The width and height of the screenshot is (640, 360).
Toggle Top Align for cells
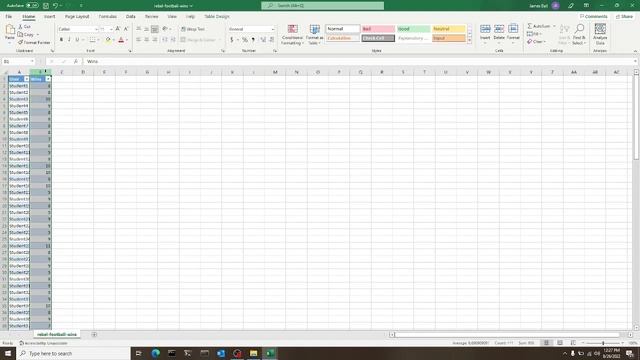pyautogui.click(x=139, y=29)
